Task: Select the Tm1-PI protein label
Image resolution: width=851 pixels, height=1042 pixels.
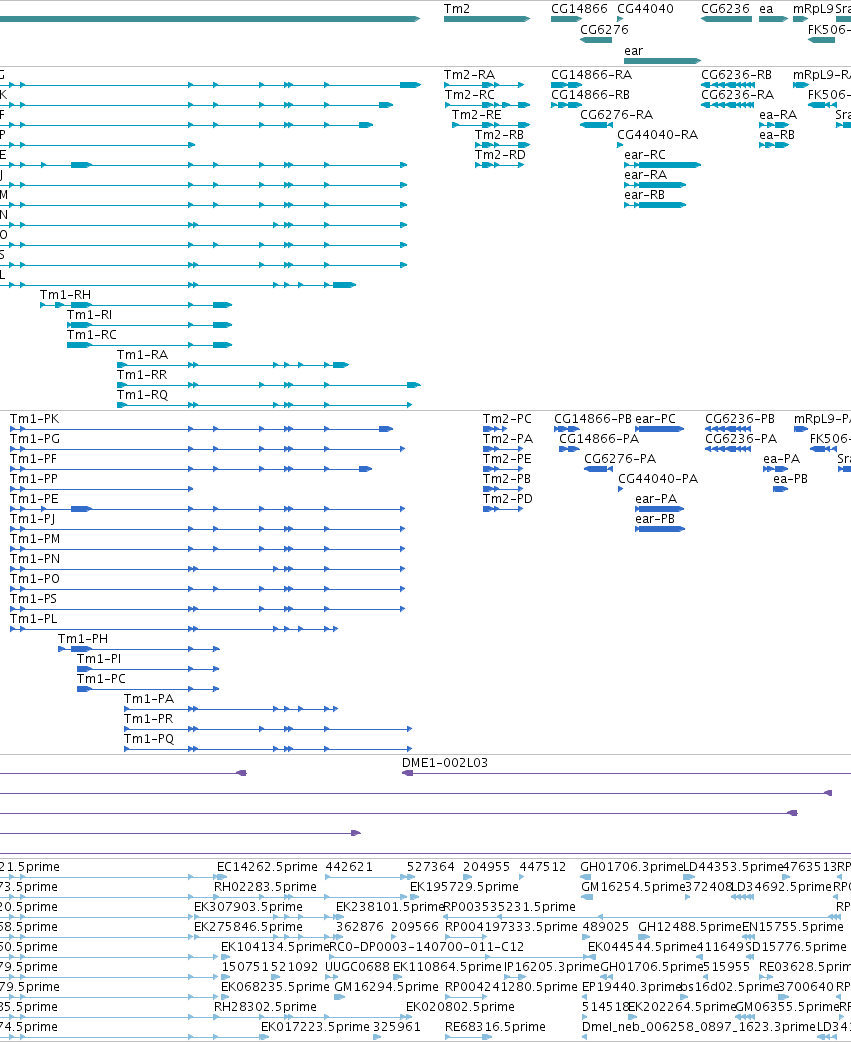Action: [x=99, y=659]
